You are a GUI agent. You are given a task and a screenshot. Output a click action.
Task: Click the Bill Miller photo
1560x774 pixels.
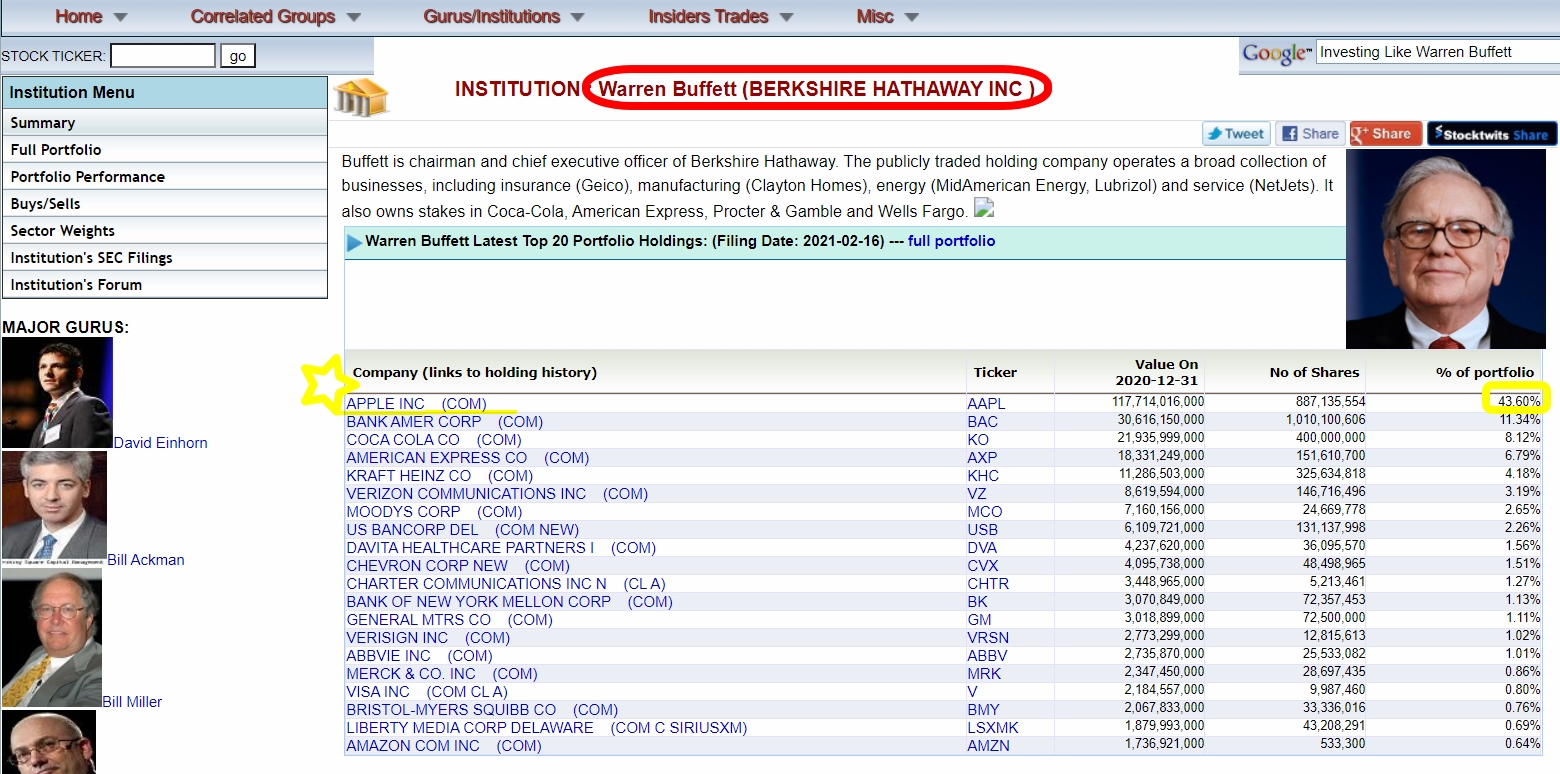(52, 637)
